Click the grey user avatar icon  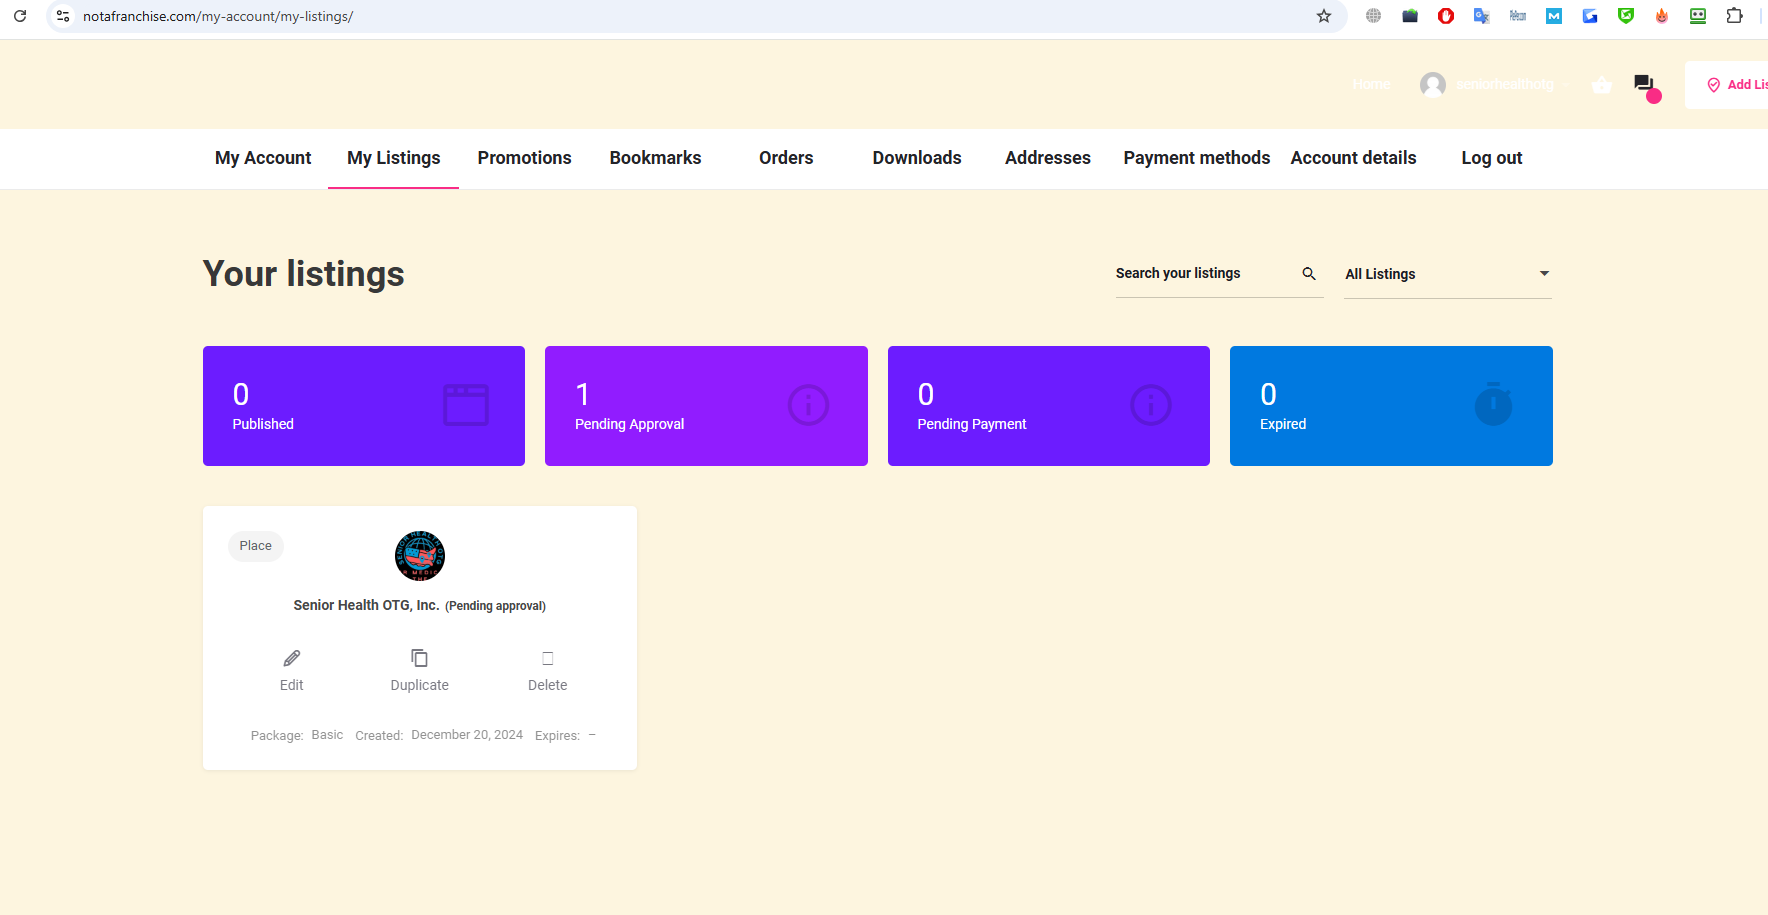click(x=1433, y=85)
